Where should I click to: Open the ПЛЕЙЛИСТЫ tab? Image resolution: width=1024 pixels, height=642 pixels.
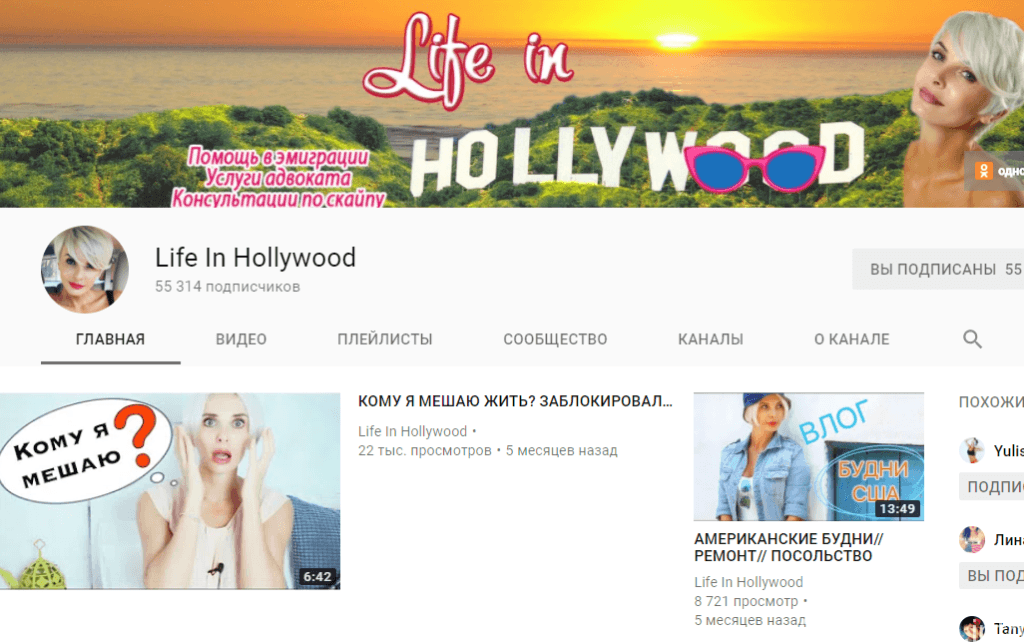point(385,339)
